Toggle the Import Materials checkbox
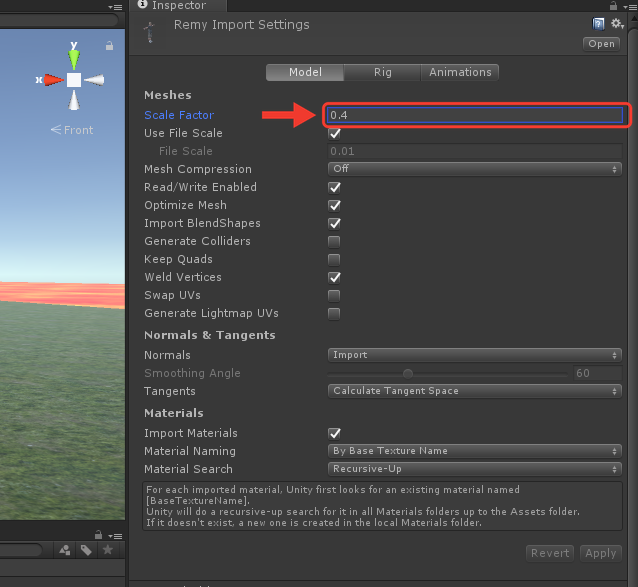Screen dimensions: 638x587 click(x=334, y=433)
